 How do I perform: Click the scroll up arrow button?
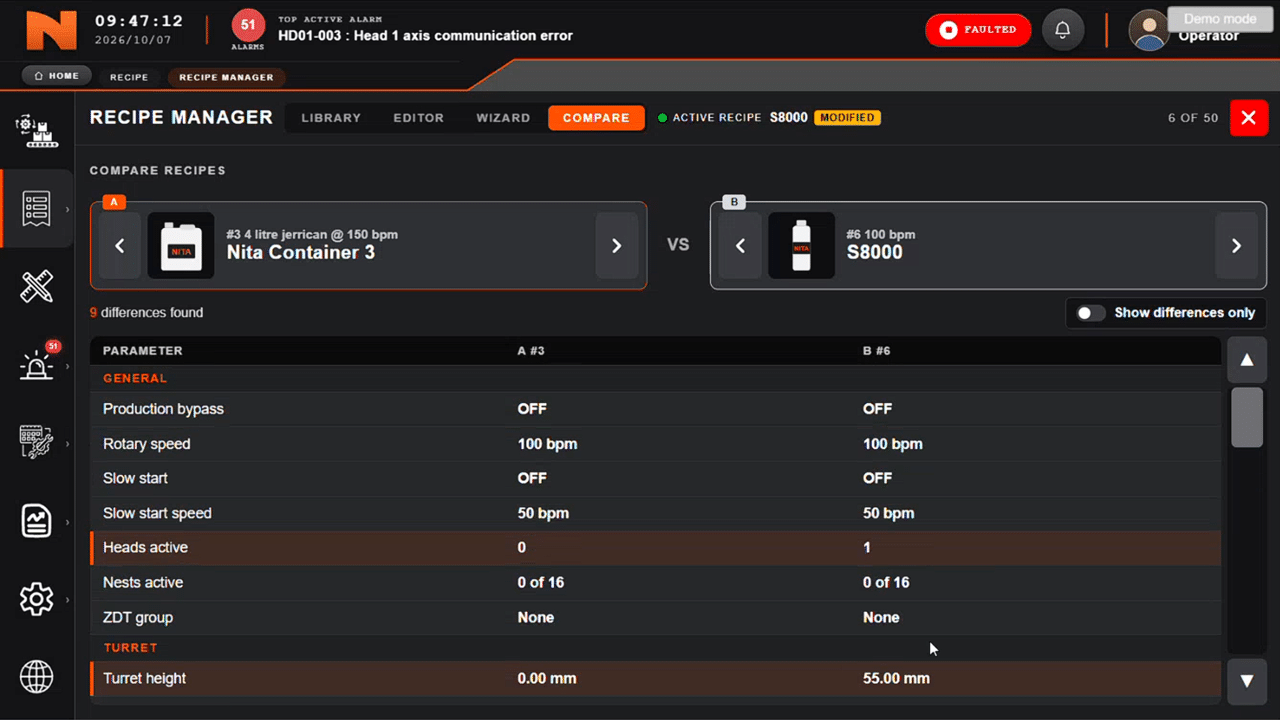point(1247,360)
